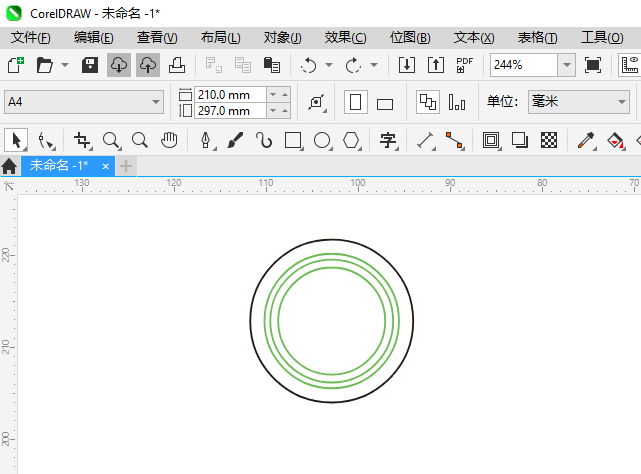Redo the last action
The height and width of the screenshot is (474, 641).
pos(354,65)
